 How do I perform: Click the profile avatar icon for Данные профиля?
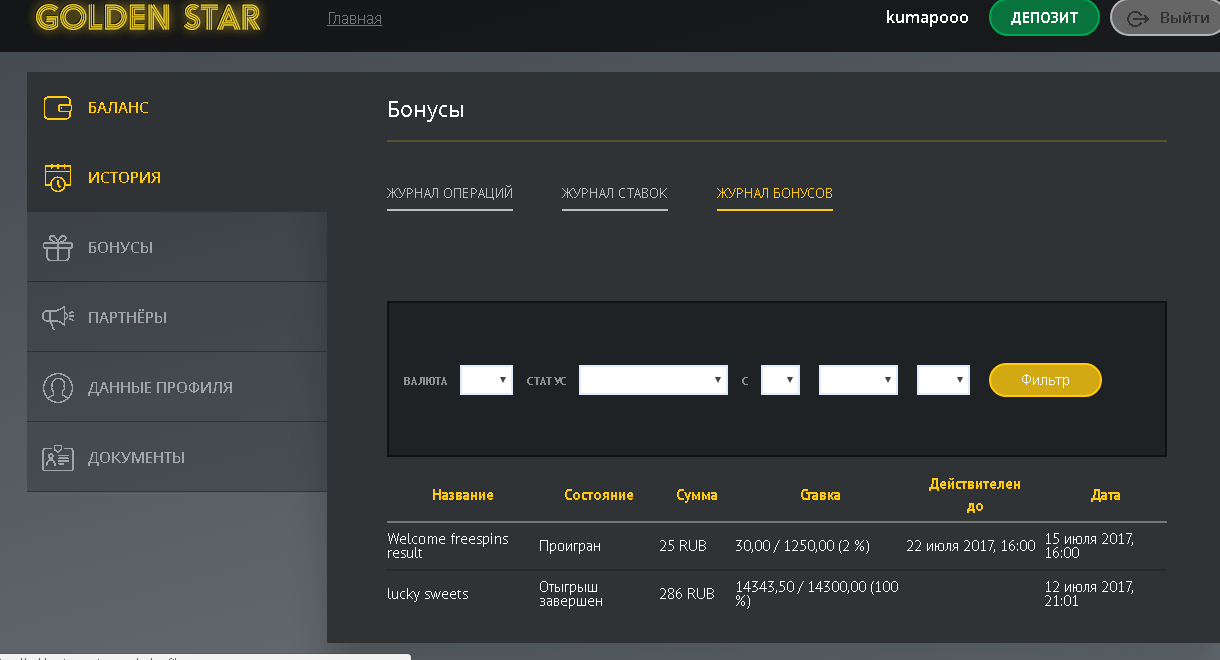[57, 387]
